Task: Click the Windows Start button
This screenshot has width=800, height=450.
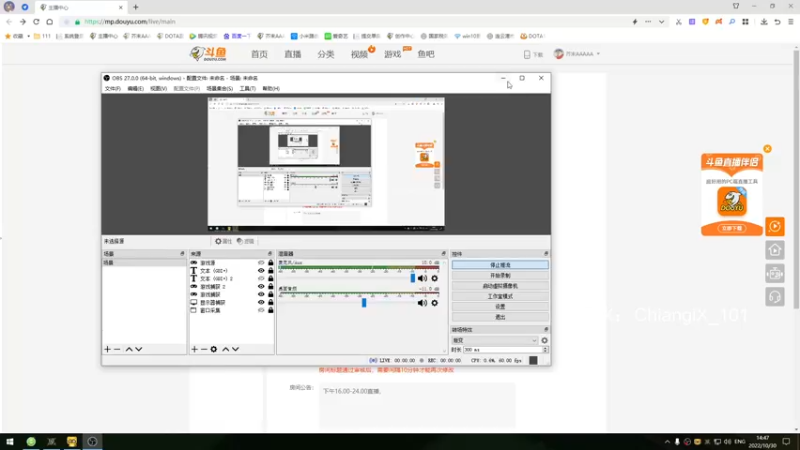Action: pyautogui.click(x=10, y=442)
